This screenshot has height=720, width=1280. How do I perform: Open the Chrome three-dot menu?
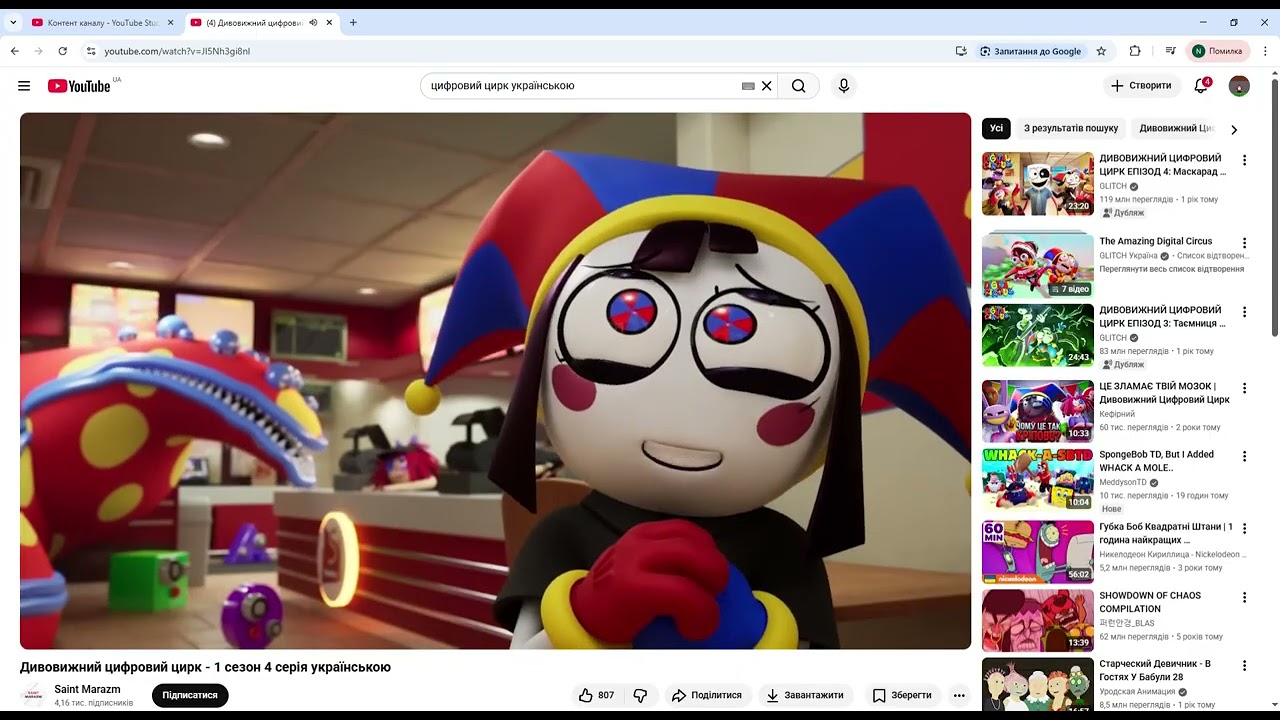click(x=1265, y=51)
